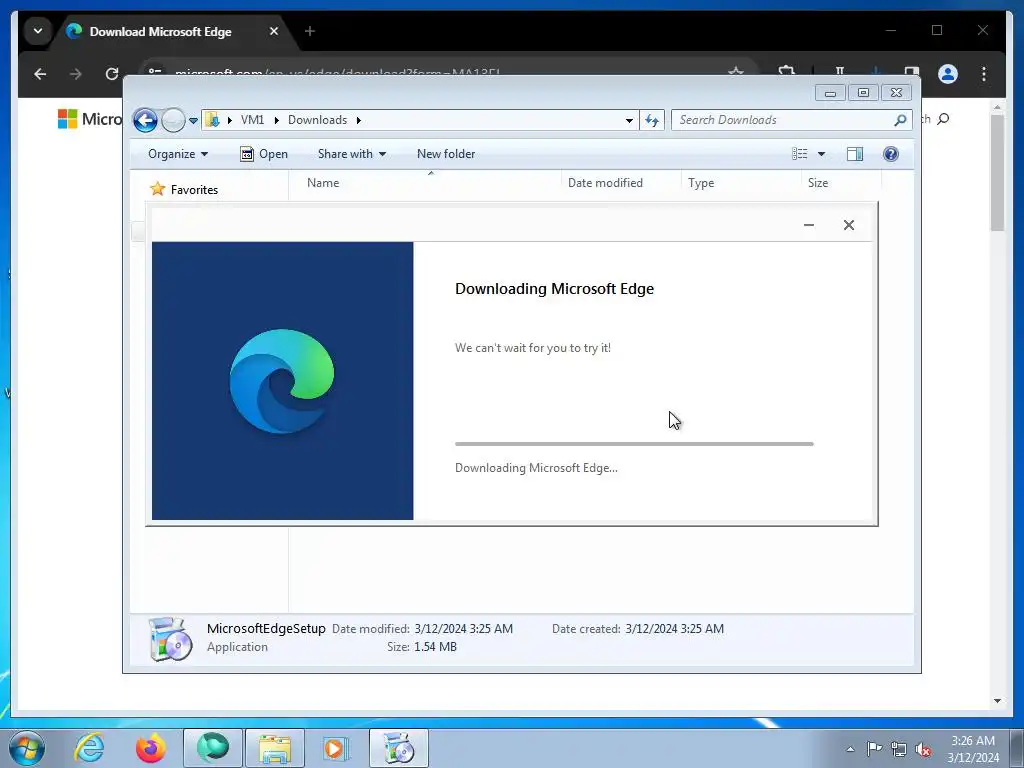
Task: Click the Explorer back navigation button
Action: coord(145,120)
